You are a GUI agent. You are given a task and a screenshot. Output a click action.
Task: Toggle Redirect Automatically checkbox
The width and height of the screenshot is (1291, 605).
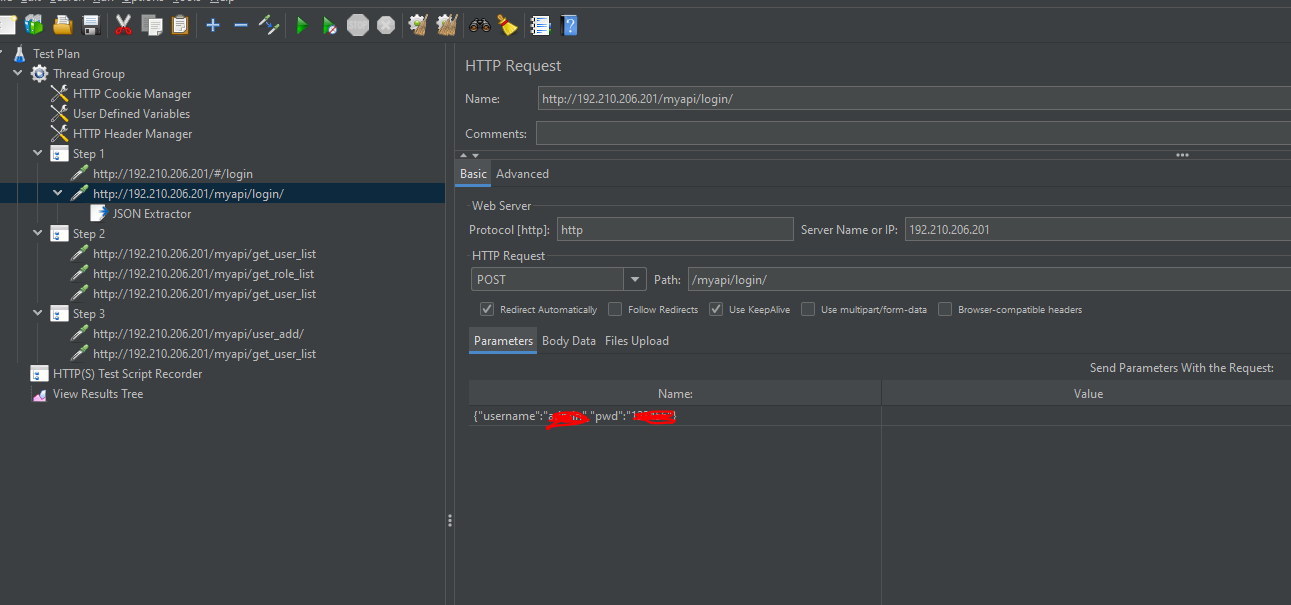point(487,310)
